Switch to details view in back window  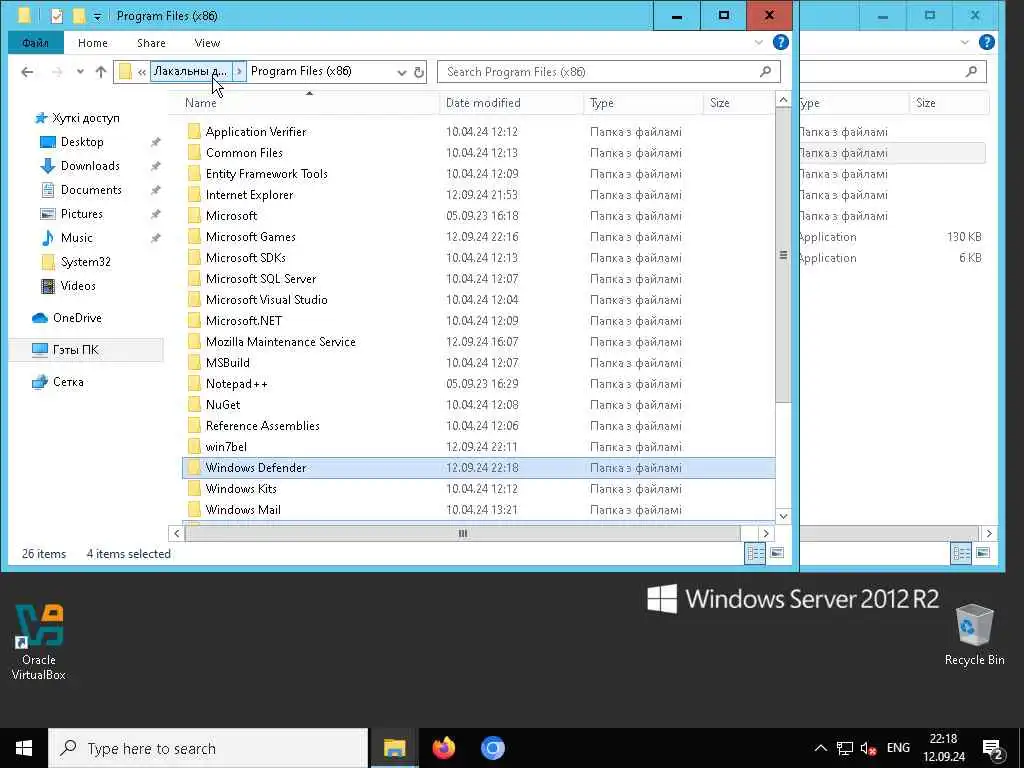[x=961, y=553]
